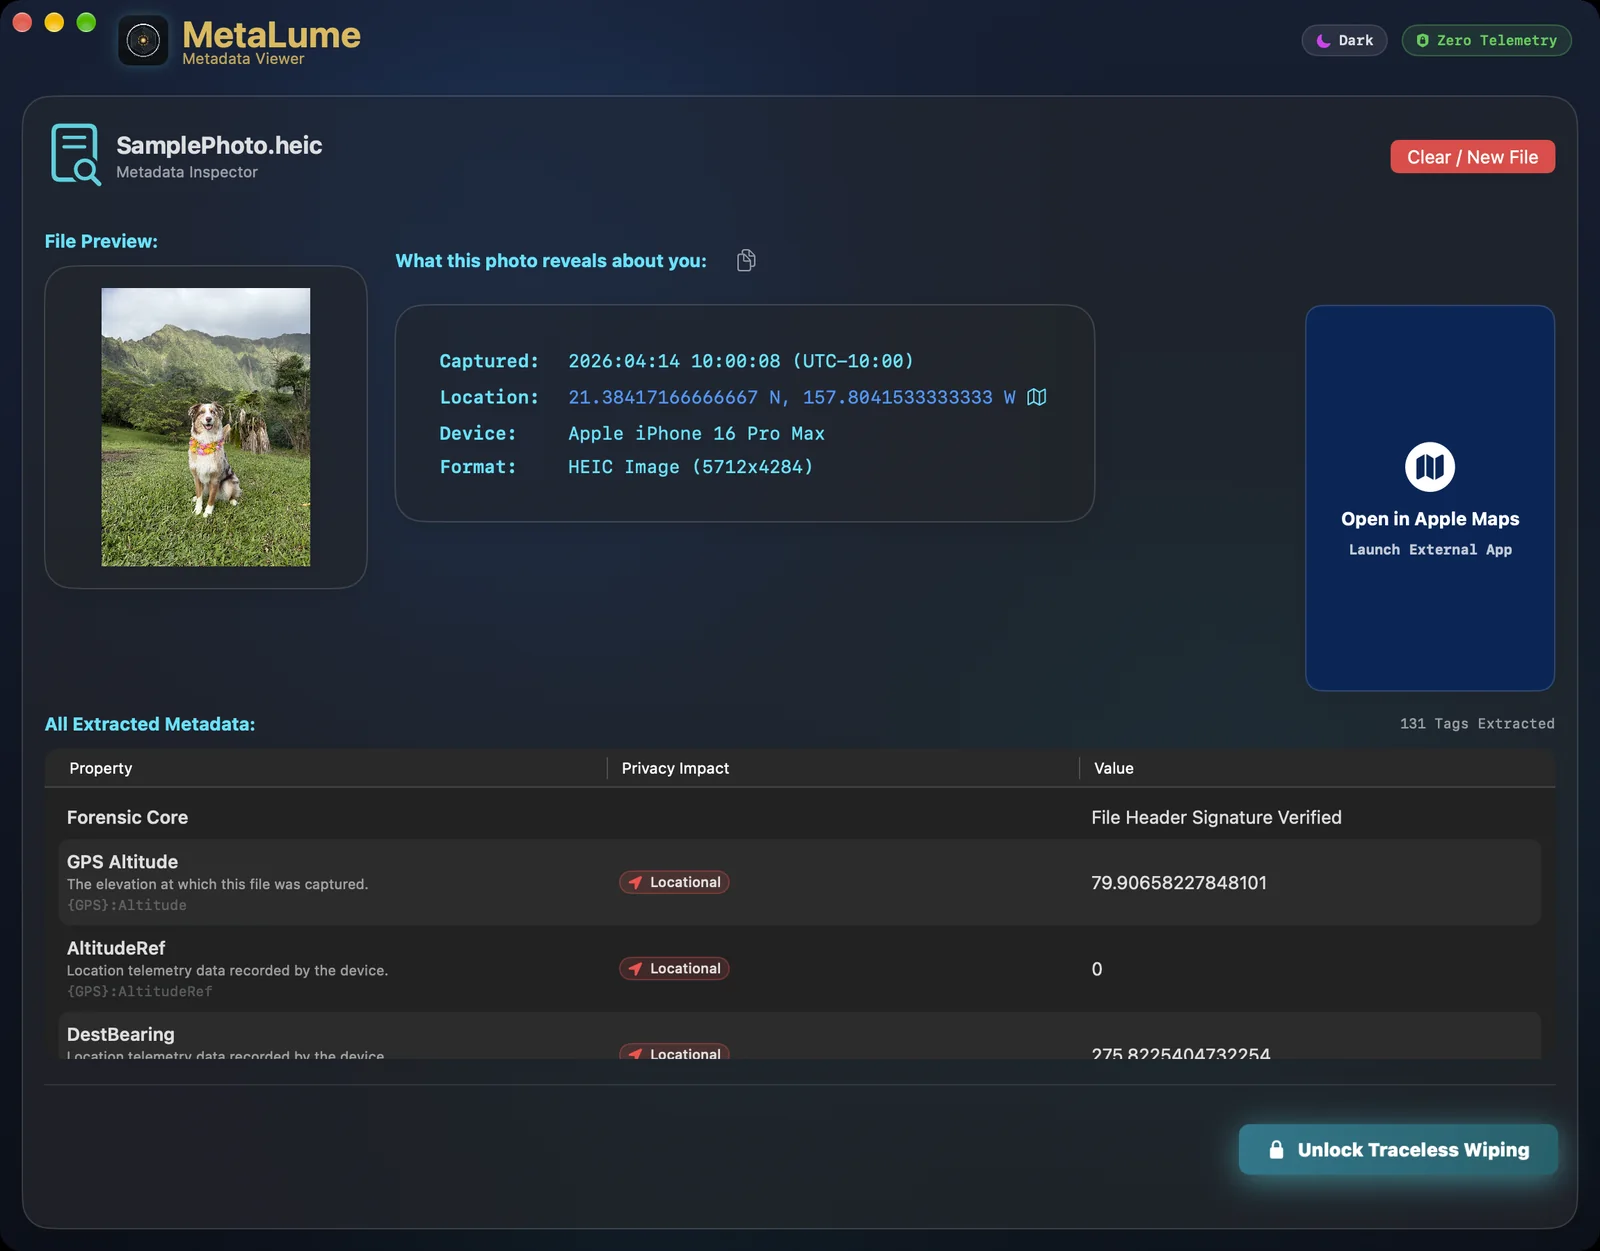Click the macOS yellow minimize window button
Image resolution: width=1600 pixels, height=1251 pixels.
tap(54, 22)
